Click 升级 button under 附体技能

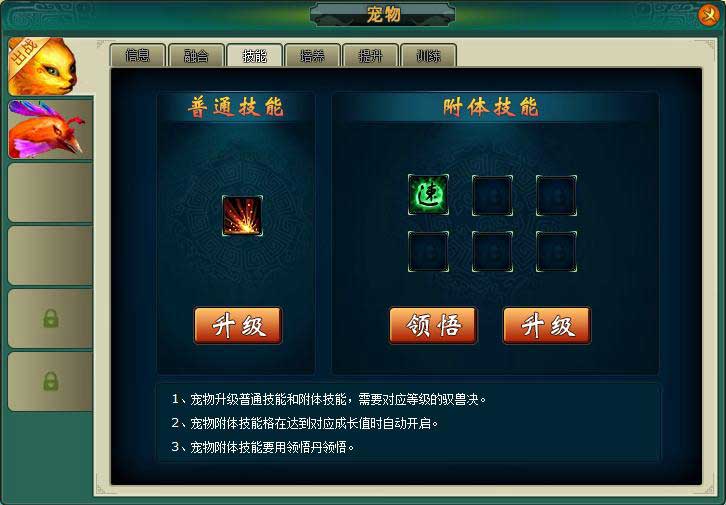[547, 325]
